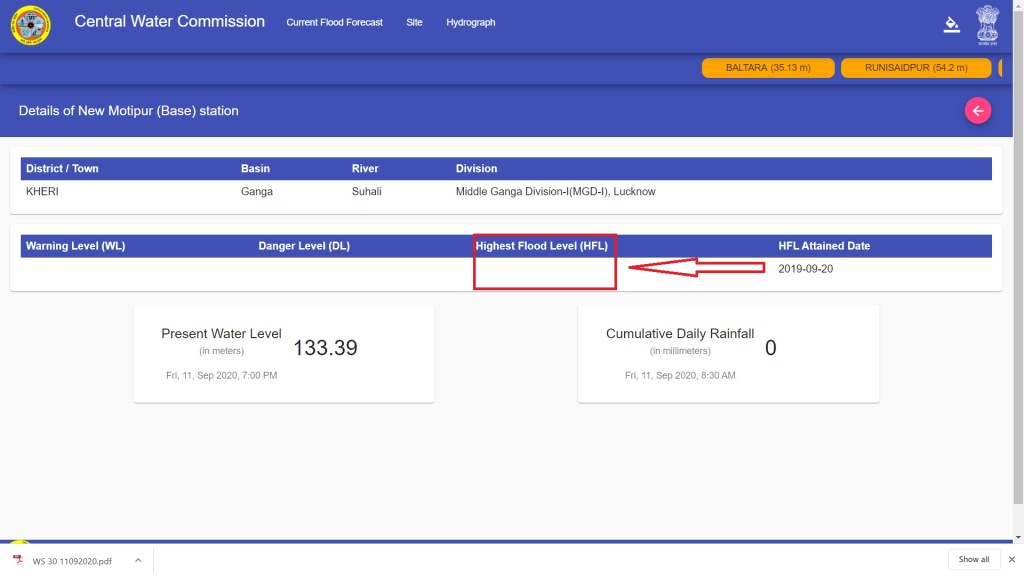The width and height of the screenshot is (1024, 576).
Task: Click the Central Water Commission title
Action: click(170, 21)
